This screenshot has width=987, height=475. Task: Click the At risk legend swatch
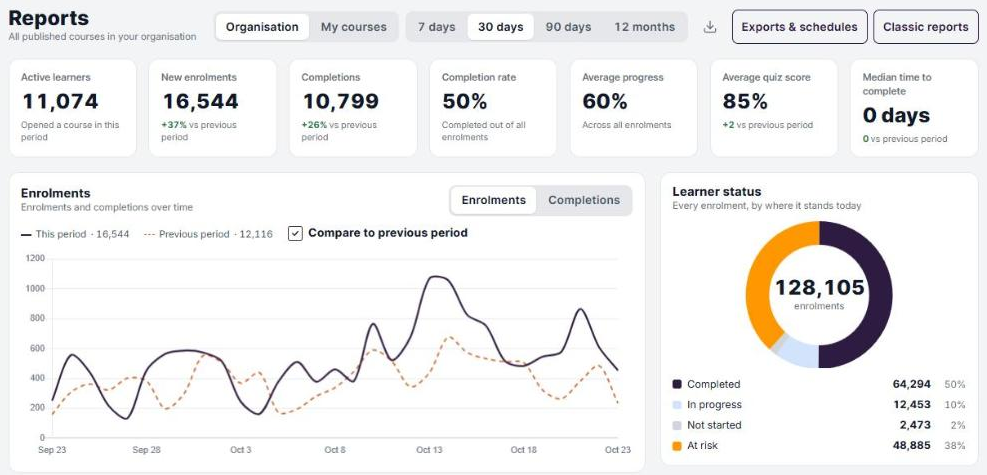click(677, 446)
